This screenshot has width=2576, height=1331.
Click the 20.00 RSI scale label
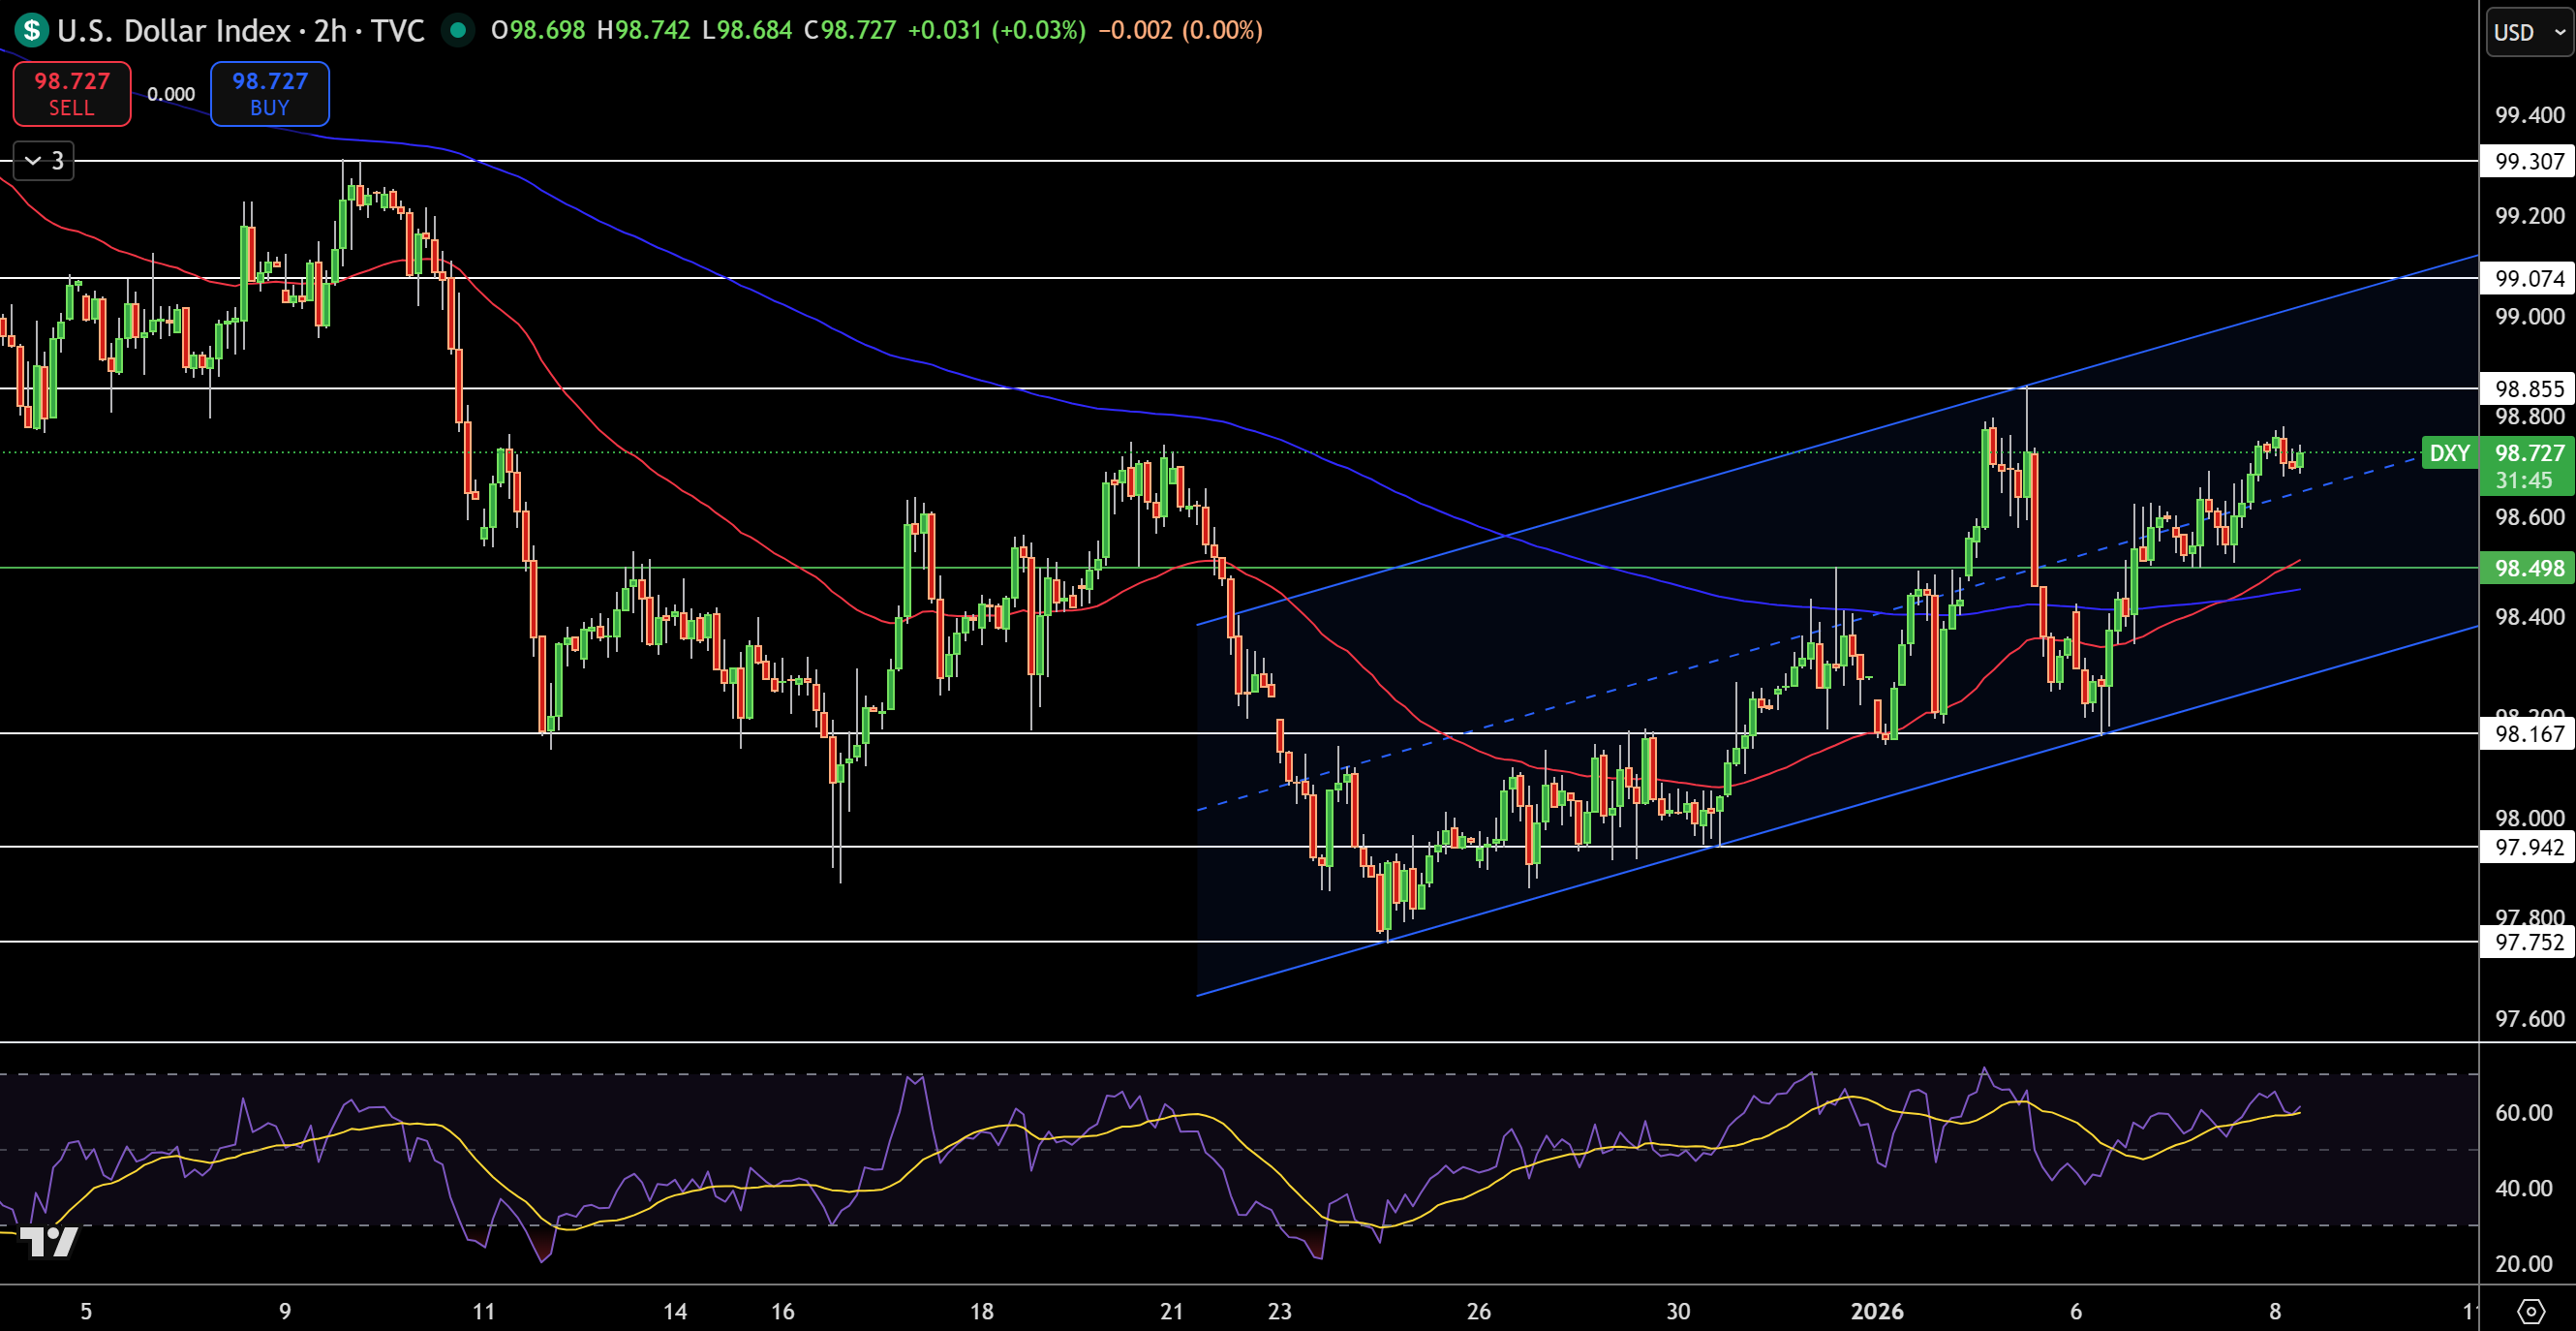(2523, 1264)
